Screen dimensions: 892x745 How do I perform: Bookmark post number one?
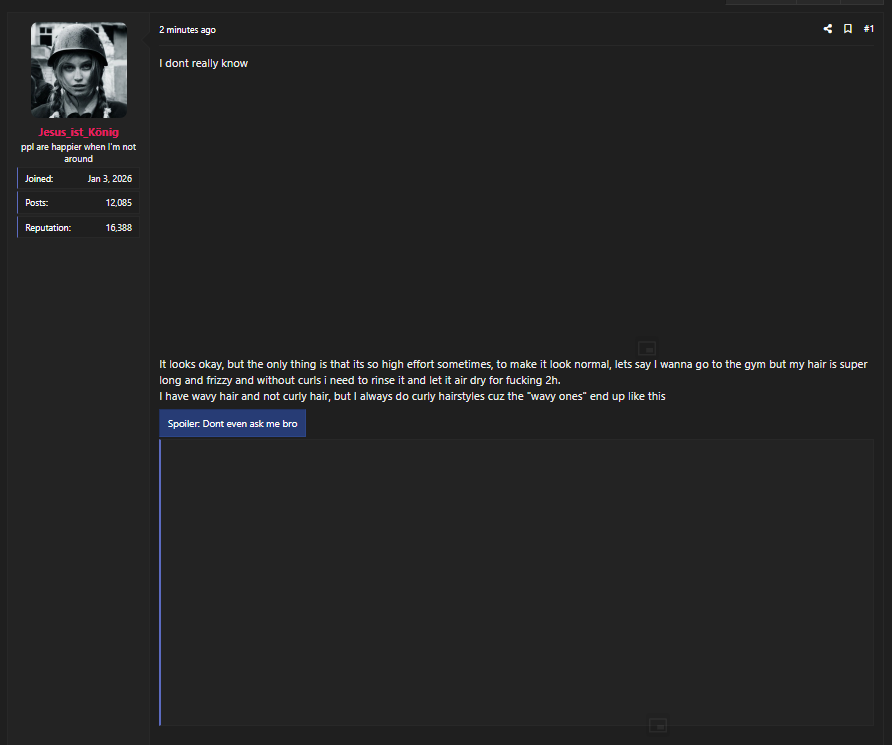pos(848,28)
